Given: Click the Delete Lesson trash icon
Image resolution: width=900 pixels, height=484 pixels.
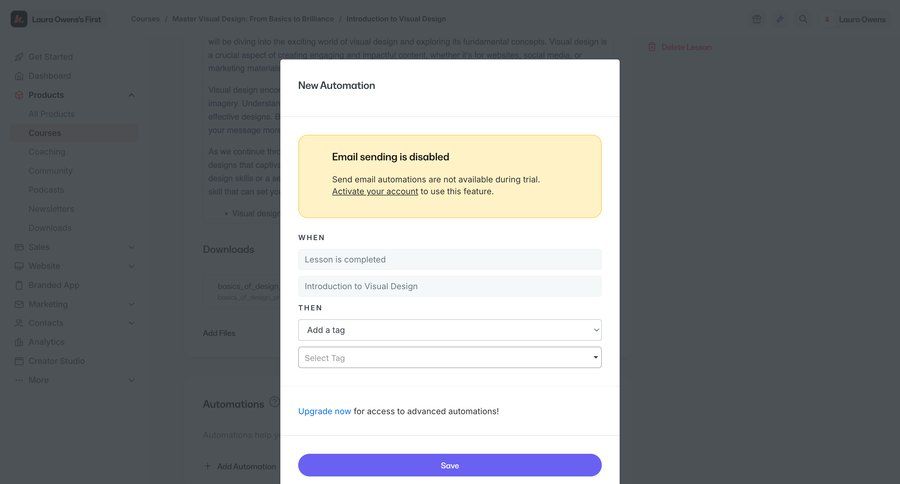Looking at the screenshot, I should [652, 47].
